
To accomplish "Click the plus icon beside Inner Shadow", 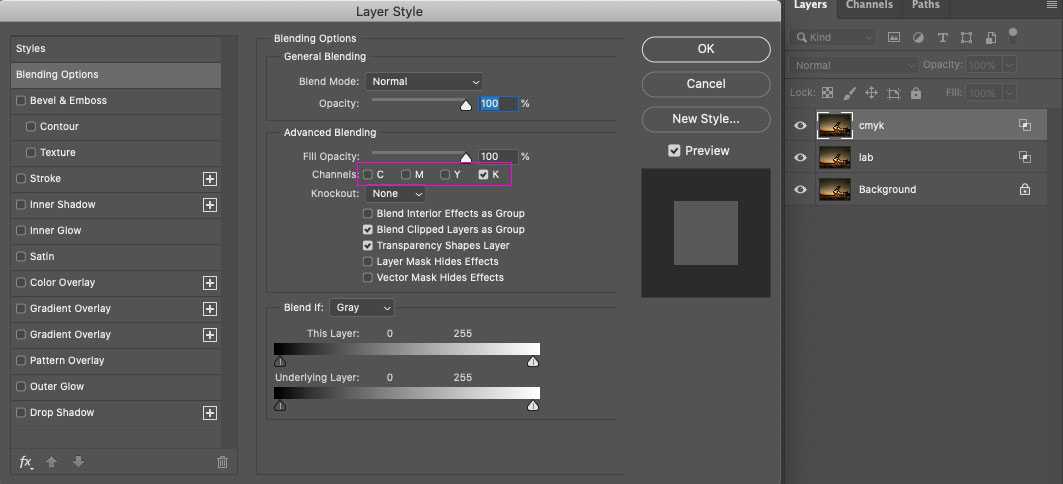I will point(210,205).
